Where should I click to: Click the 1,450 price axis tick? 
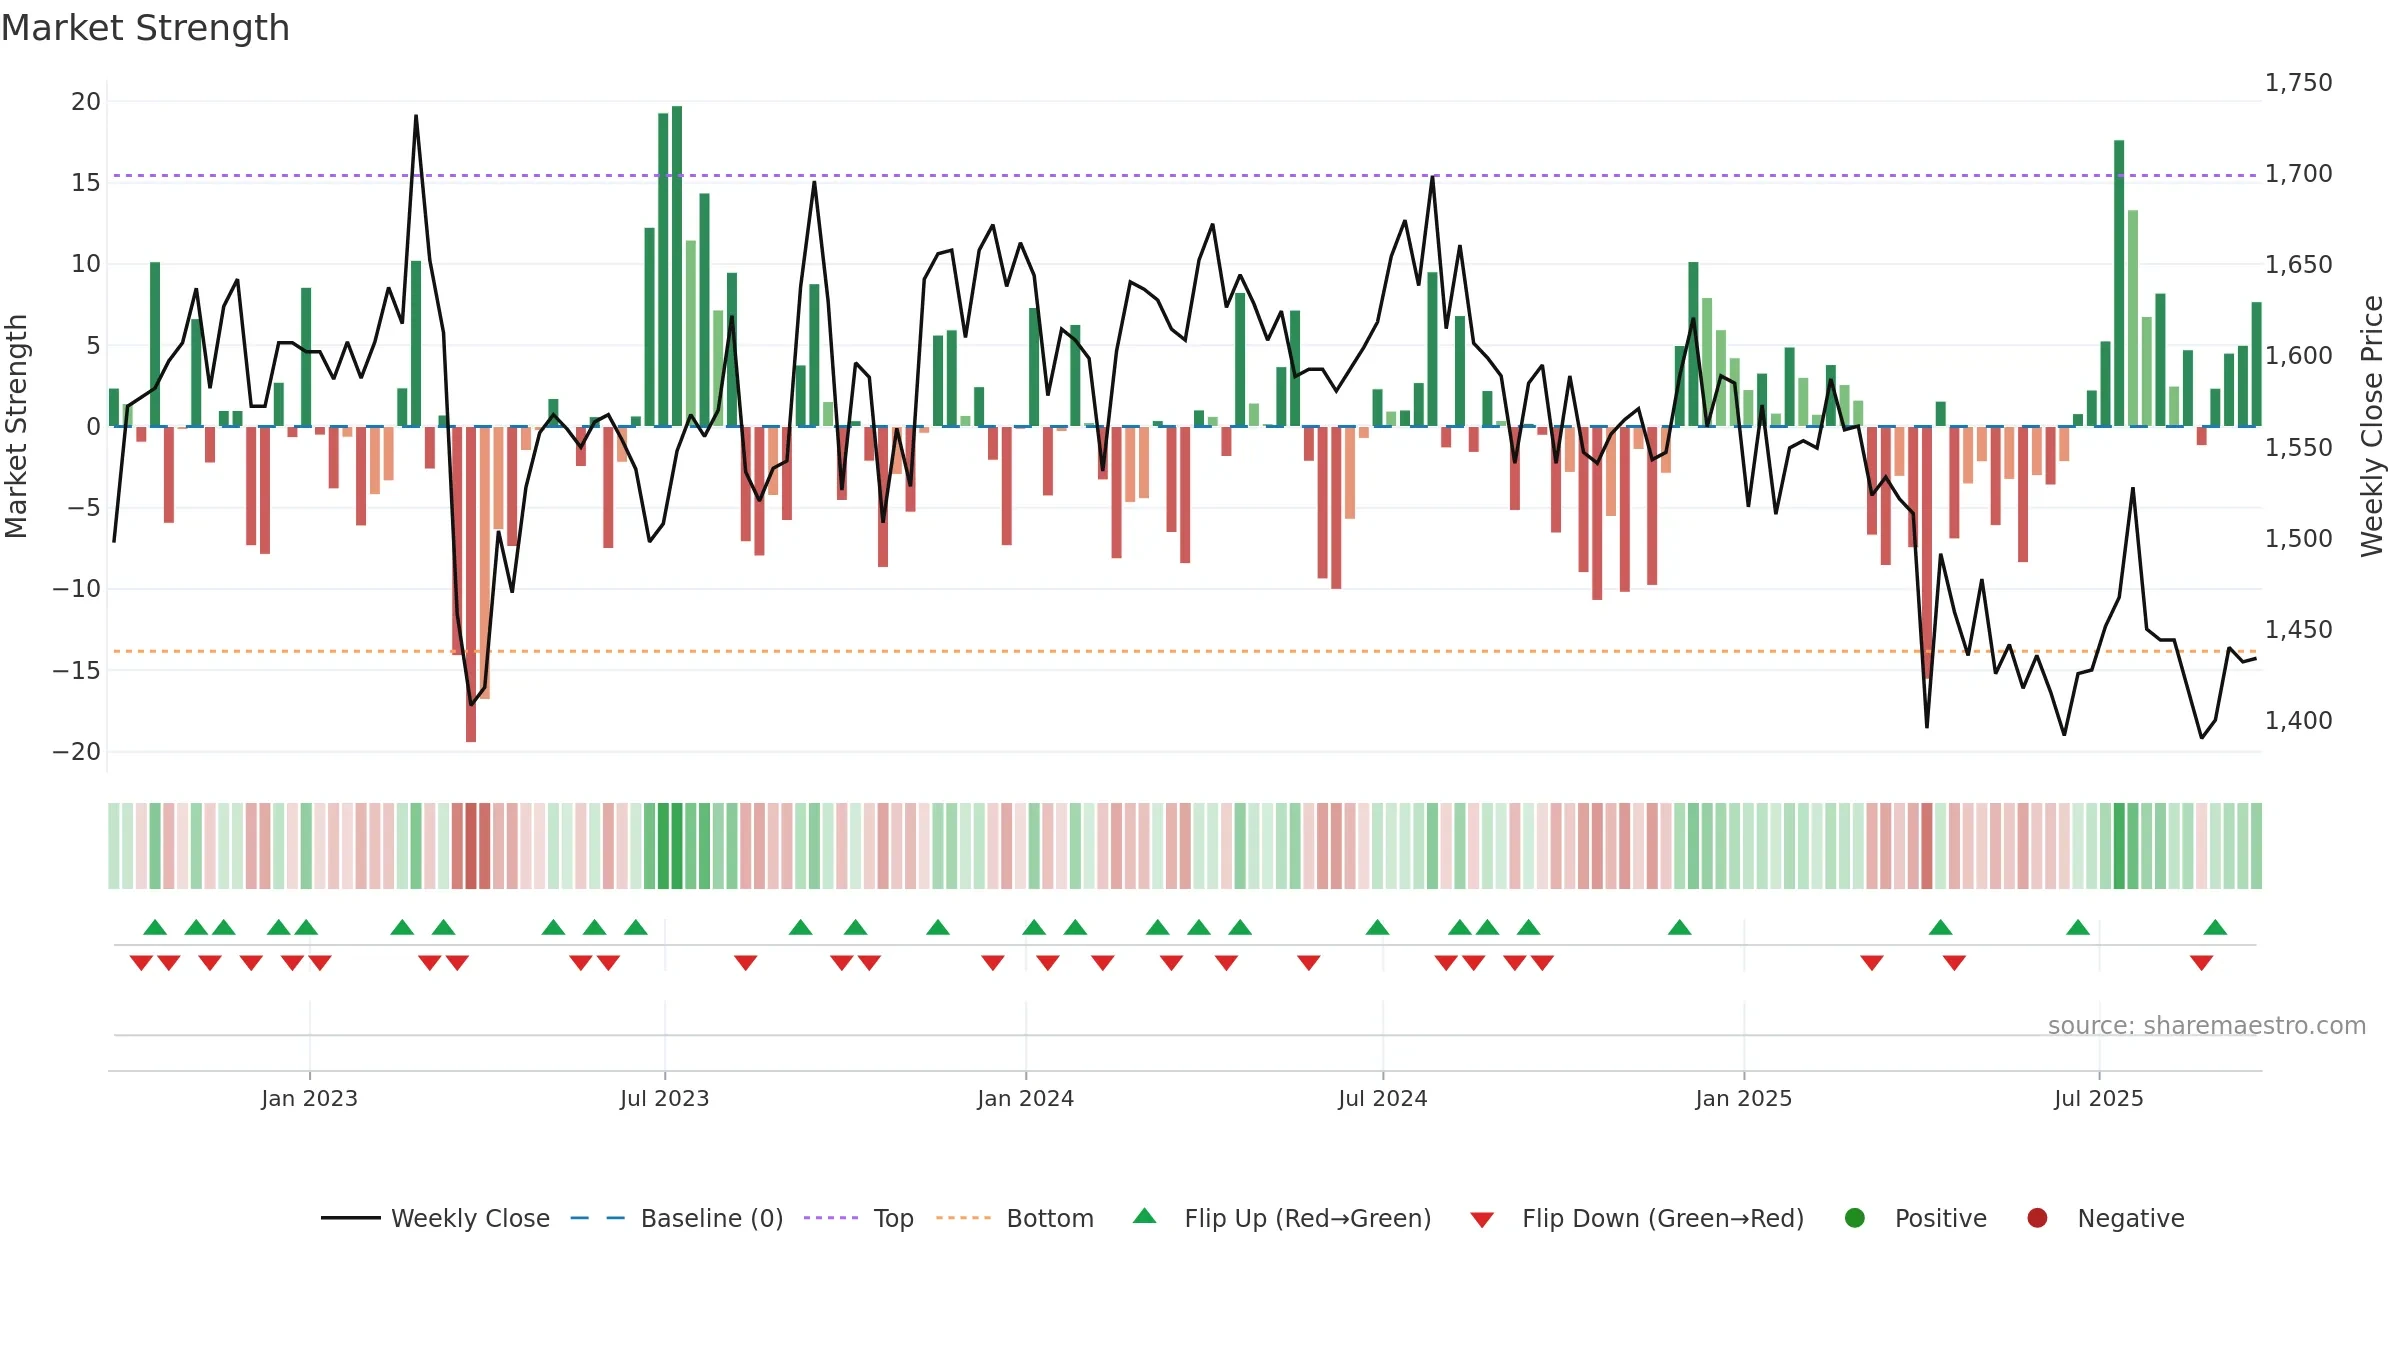[x=2298, y=630]
